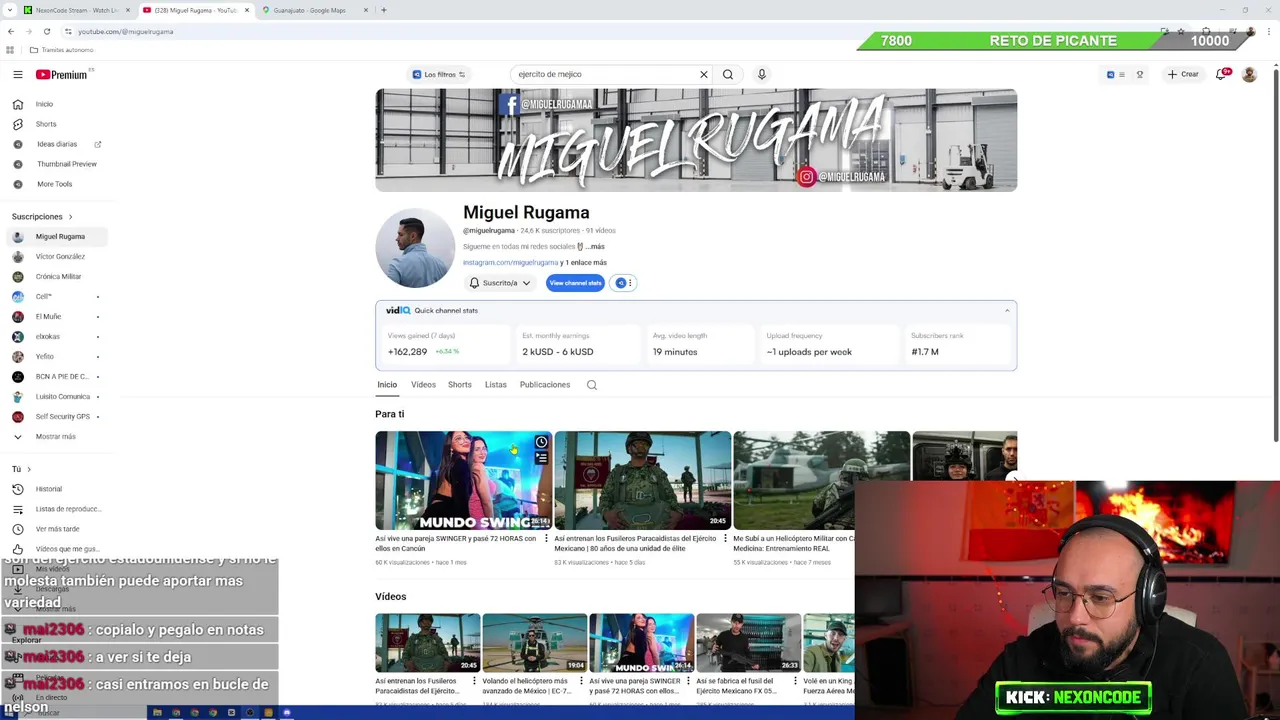Switch to the Publicaciones channel tab
Image resolution: width=1280 pixels, height=720 pixels.
[x=545, y=385]
